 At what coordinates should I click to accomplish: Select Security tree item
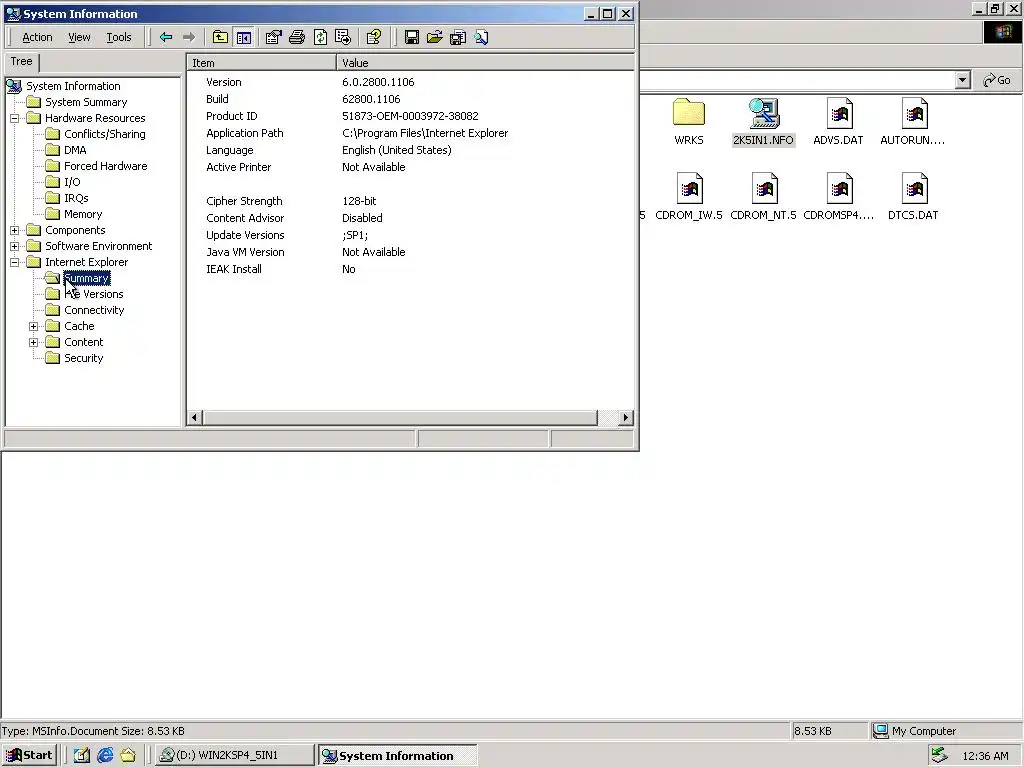84,359
